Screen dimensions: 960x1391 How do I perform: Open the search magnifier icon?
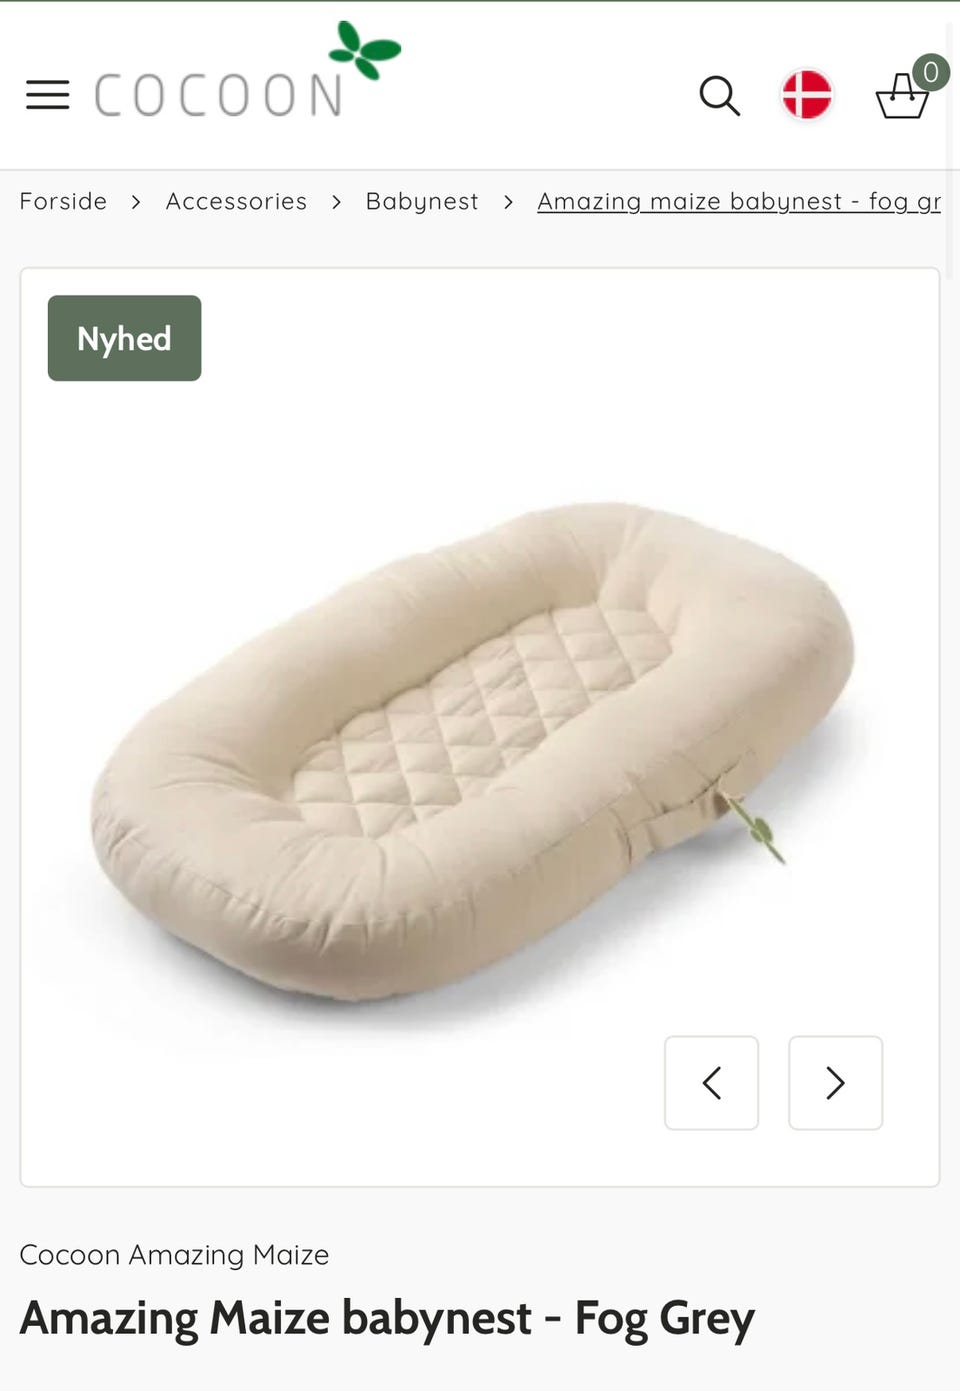pos(719,96)
